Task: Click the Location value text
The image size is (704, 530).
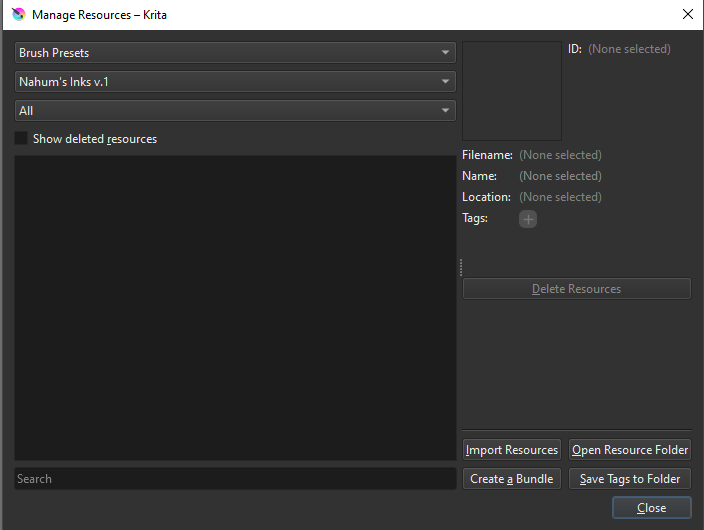Action: coord(560,197)
